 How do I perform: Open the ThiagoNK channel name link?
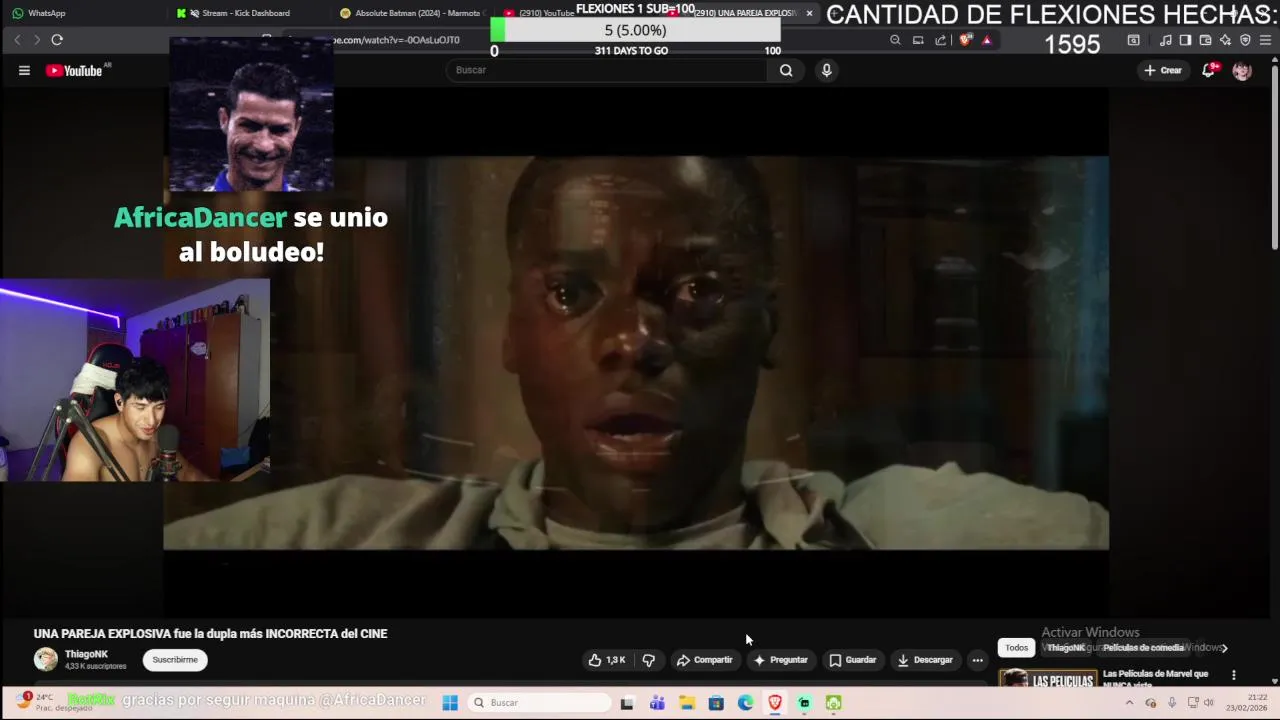86,654
